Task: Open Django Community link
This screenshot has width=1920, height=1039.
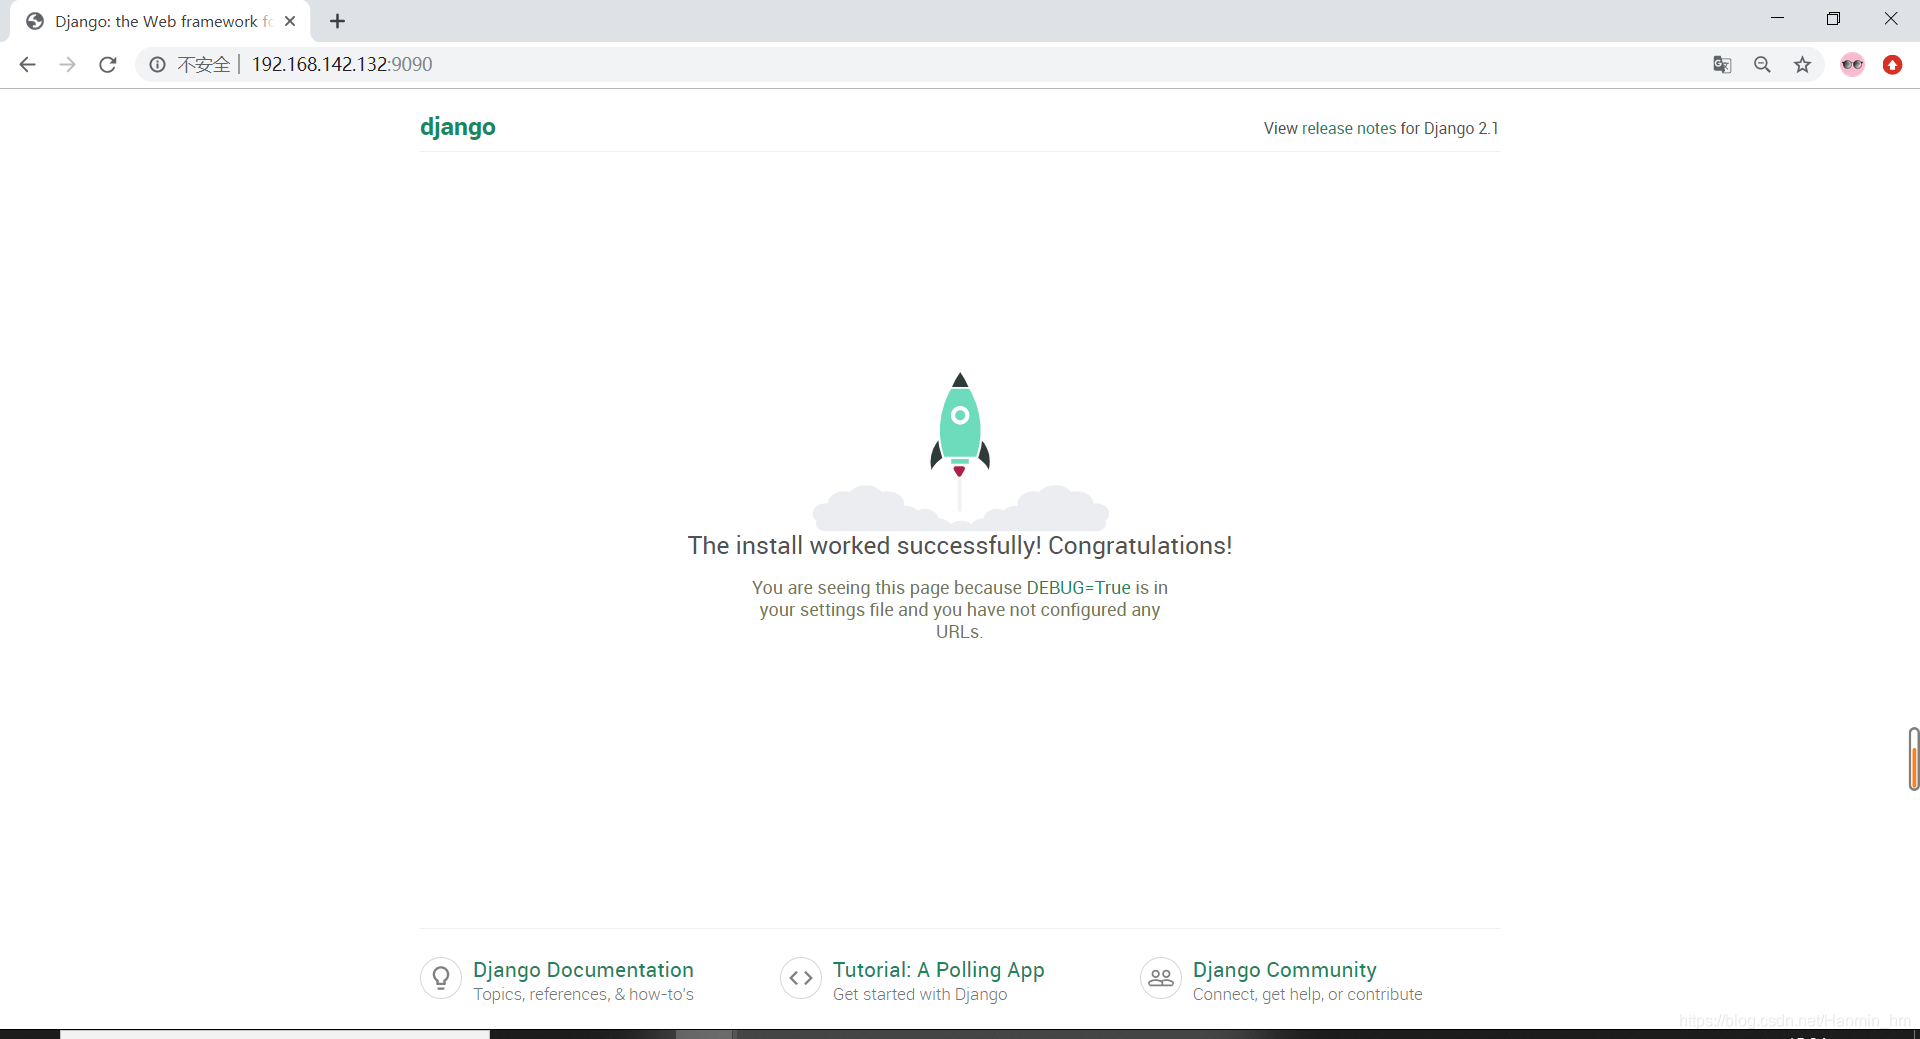Action: (1284, 970)
